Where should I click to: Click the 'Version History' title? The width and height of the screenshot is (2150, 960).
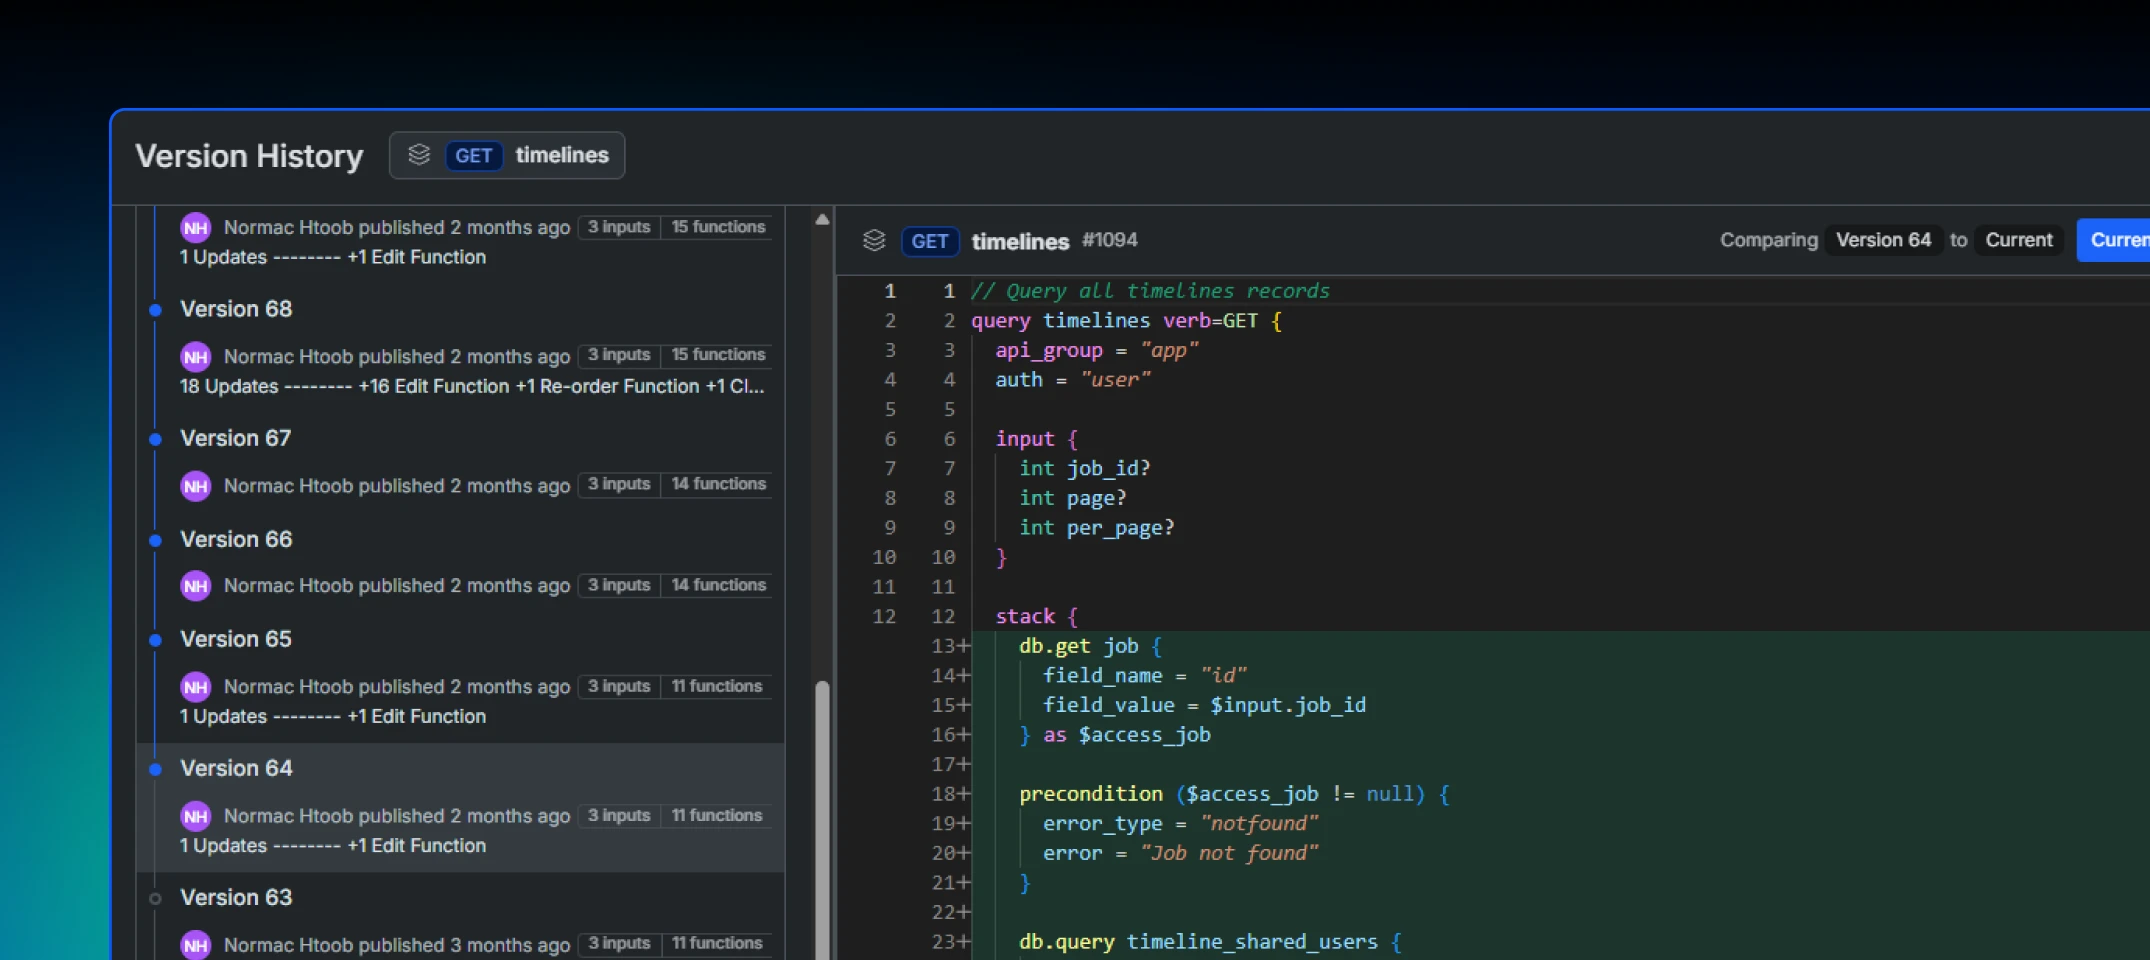(249, 156)
